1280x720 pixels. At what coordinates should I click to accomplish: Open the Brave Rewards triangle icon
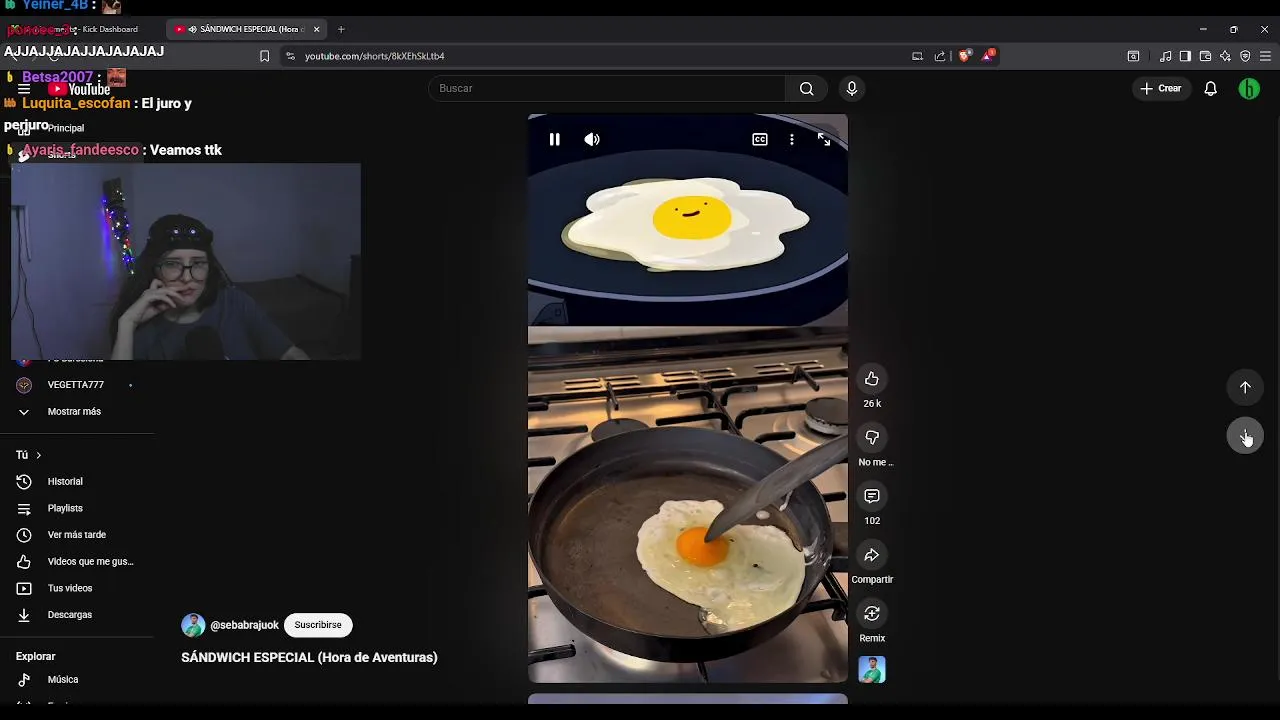click(x=988, y=56)
